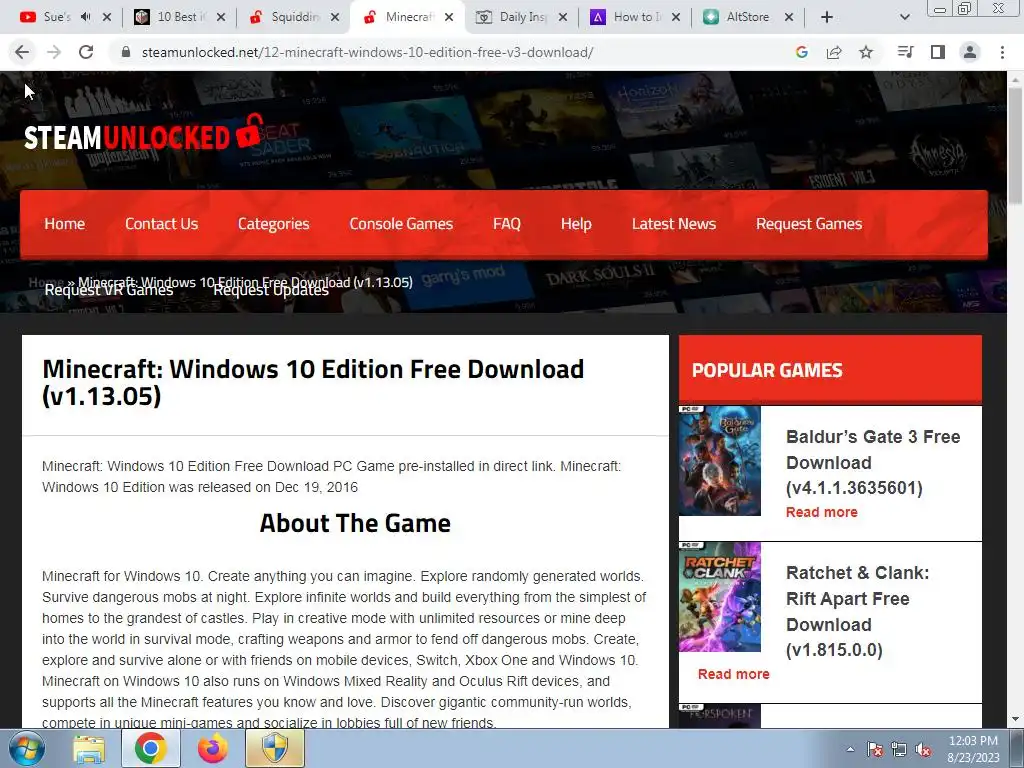Image resolution: width=1024 pixels, height=768 pixels.
Task: Switch to the AltStore tab
Action: tap(738, 17)
